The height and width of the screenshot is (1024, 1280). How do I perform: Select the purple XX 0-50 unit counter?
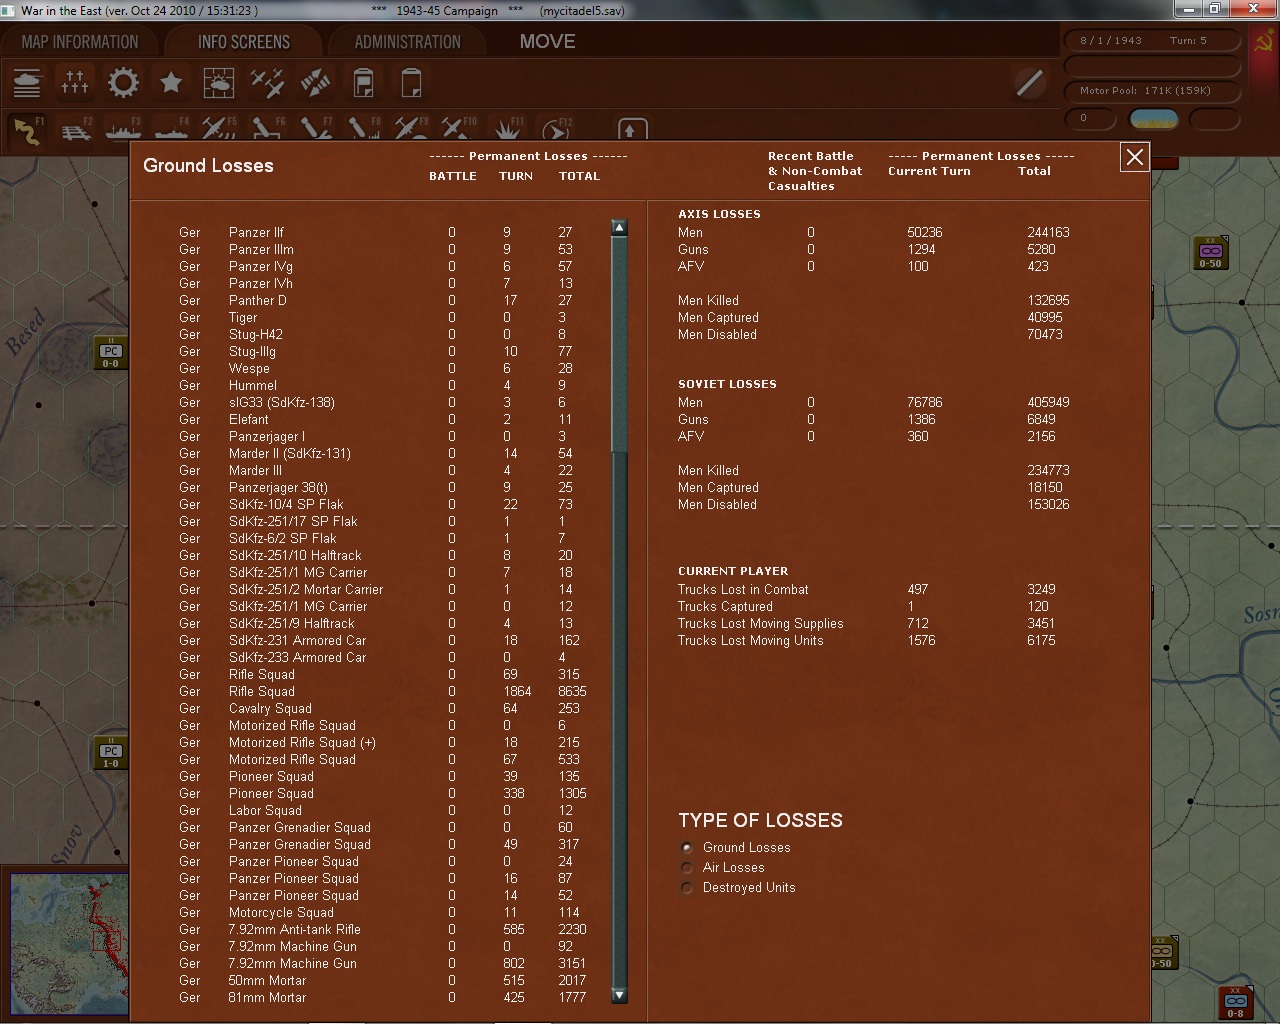1210,254
